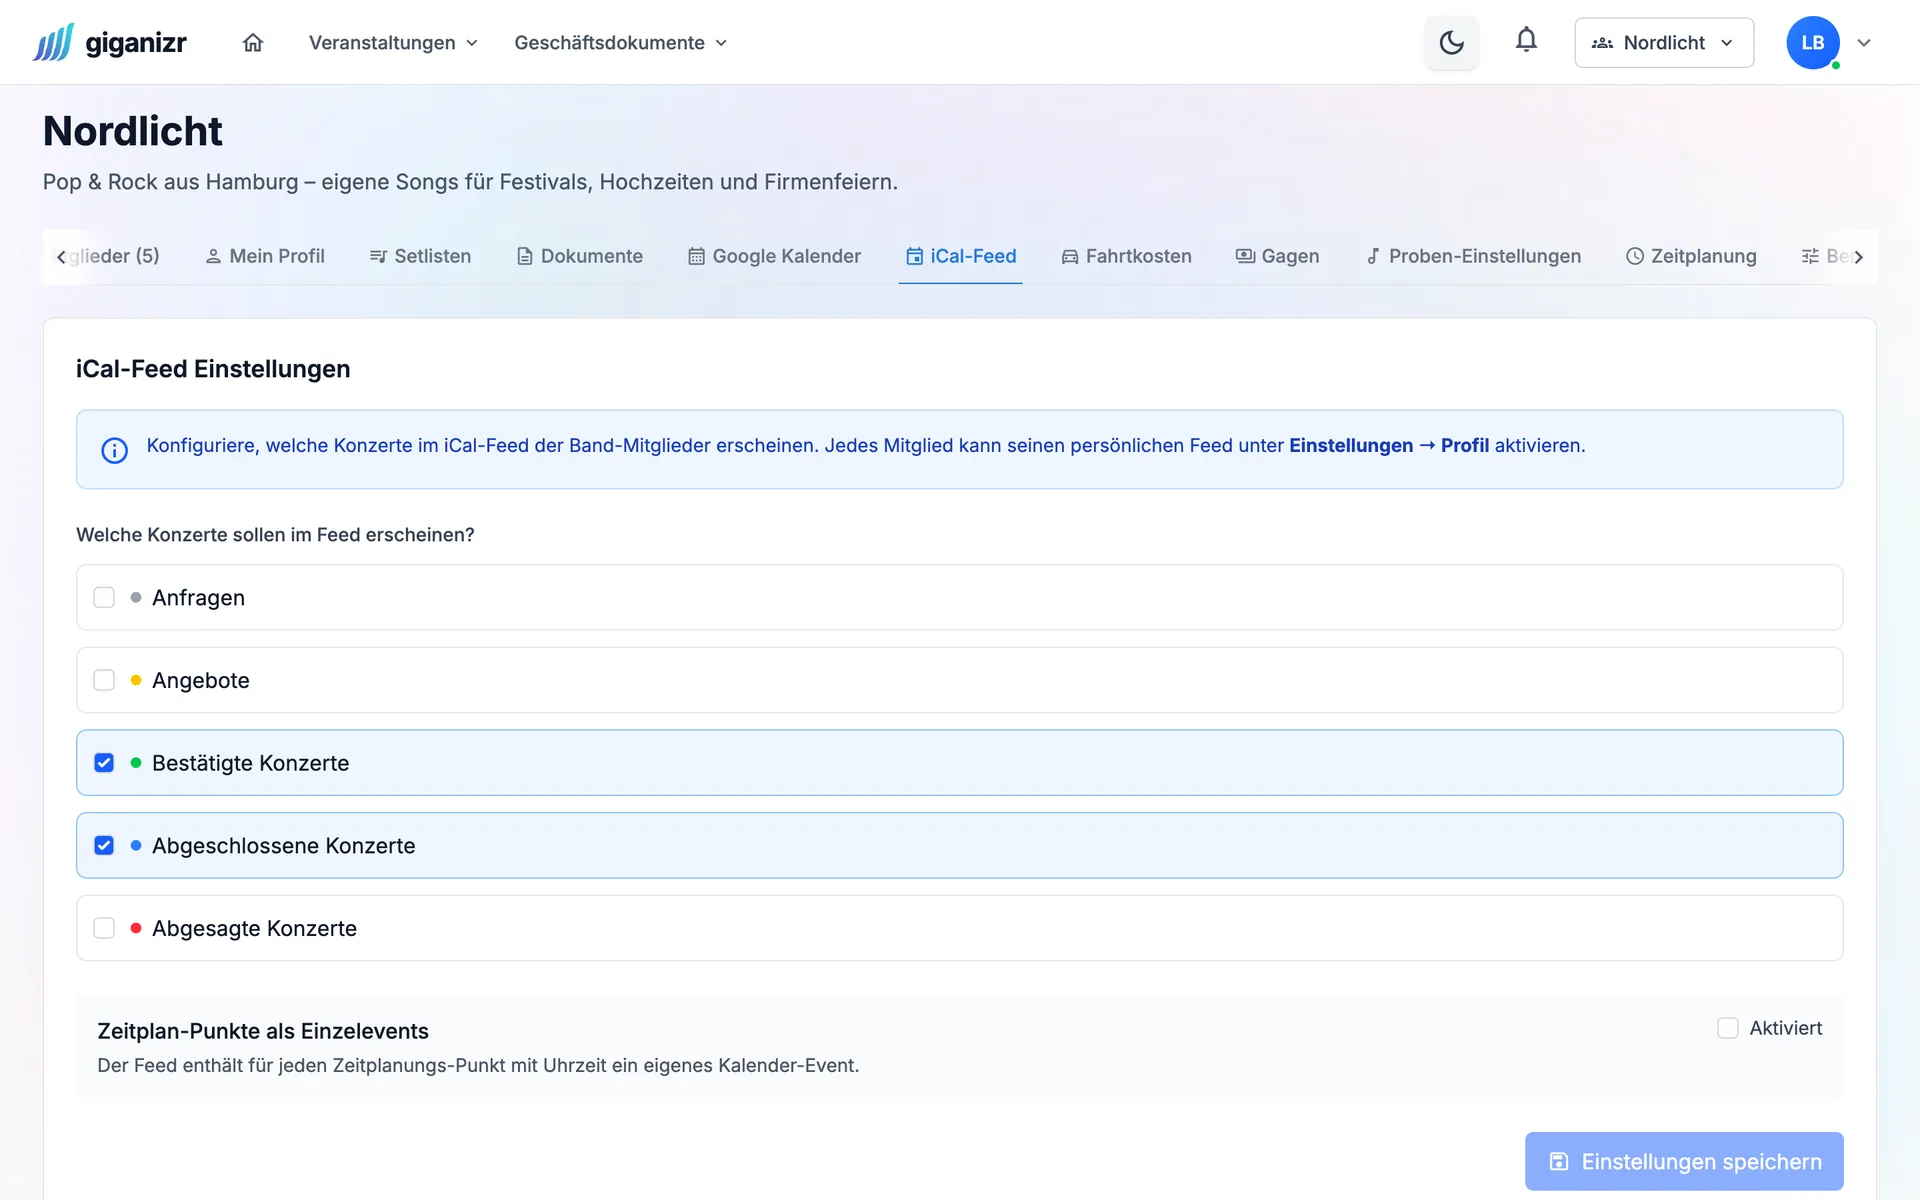Expand the account menu chevron
This screenshot has height=1200, width=1920.
1864,43
